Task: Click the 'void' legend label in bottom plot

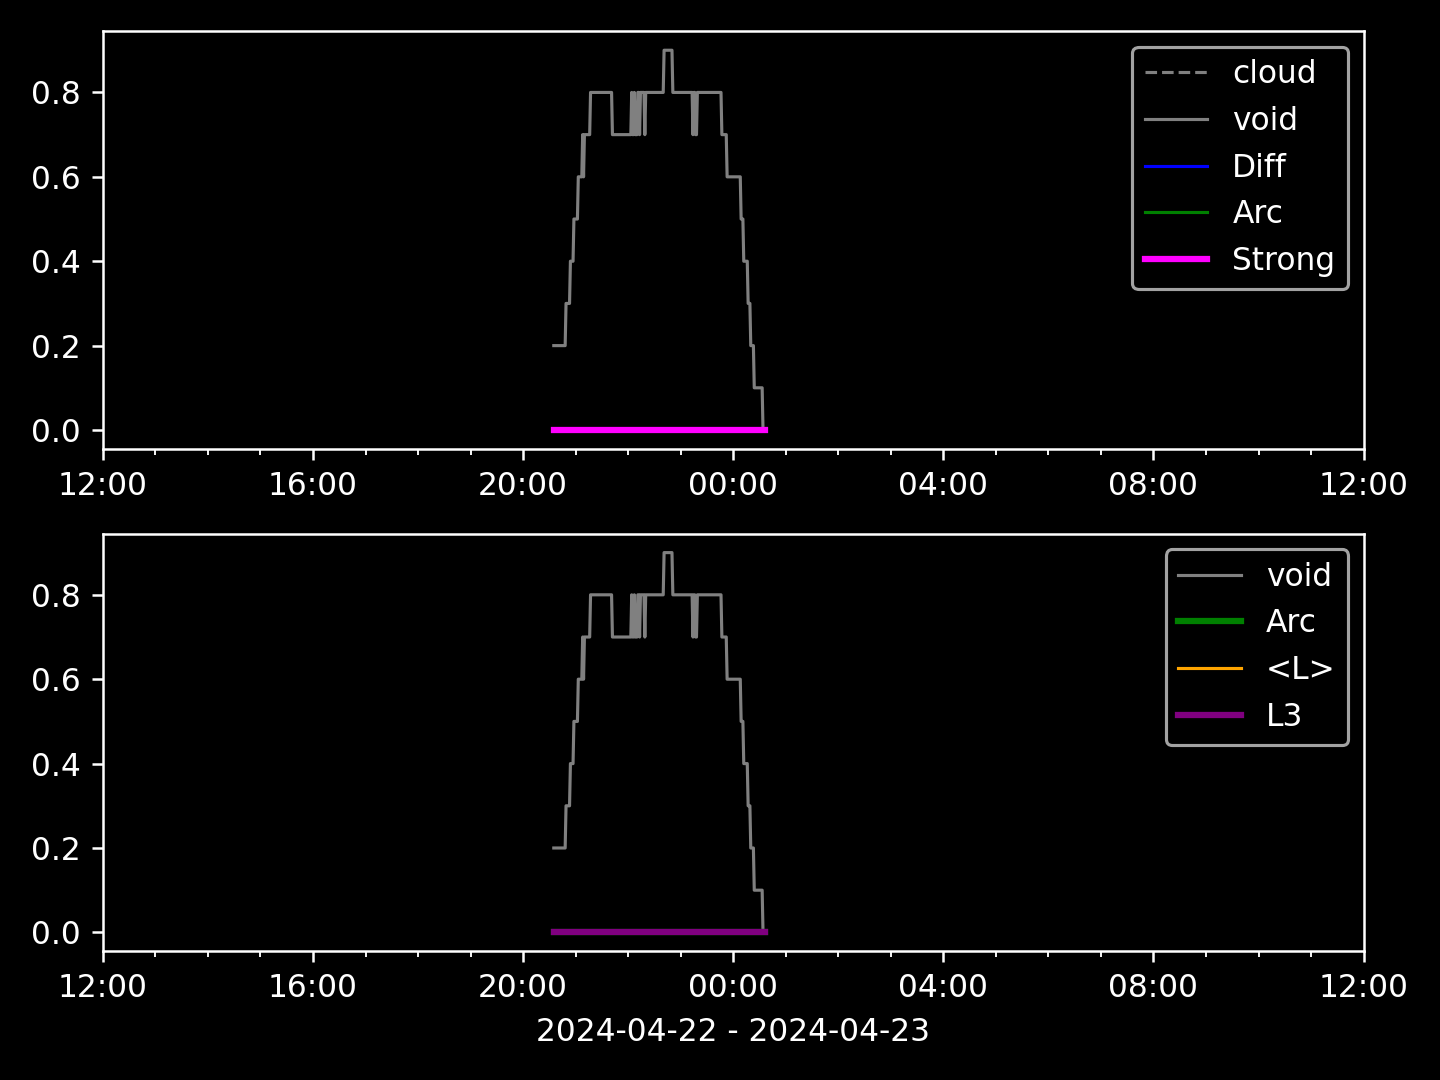Action: 1298,575
